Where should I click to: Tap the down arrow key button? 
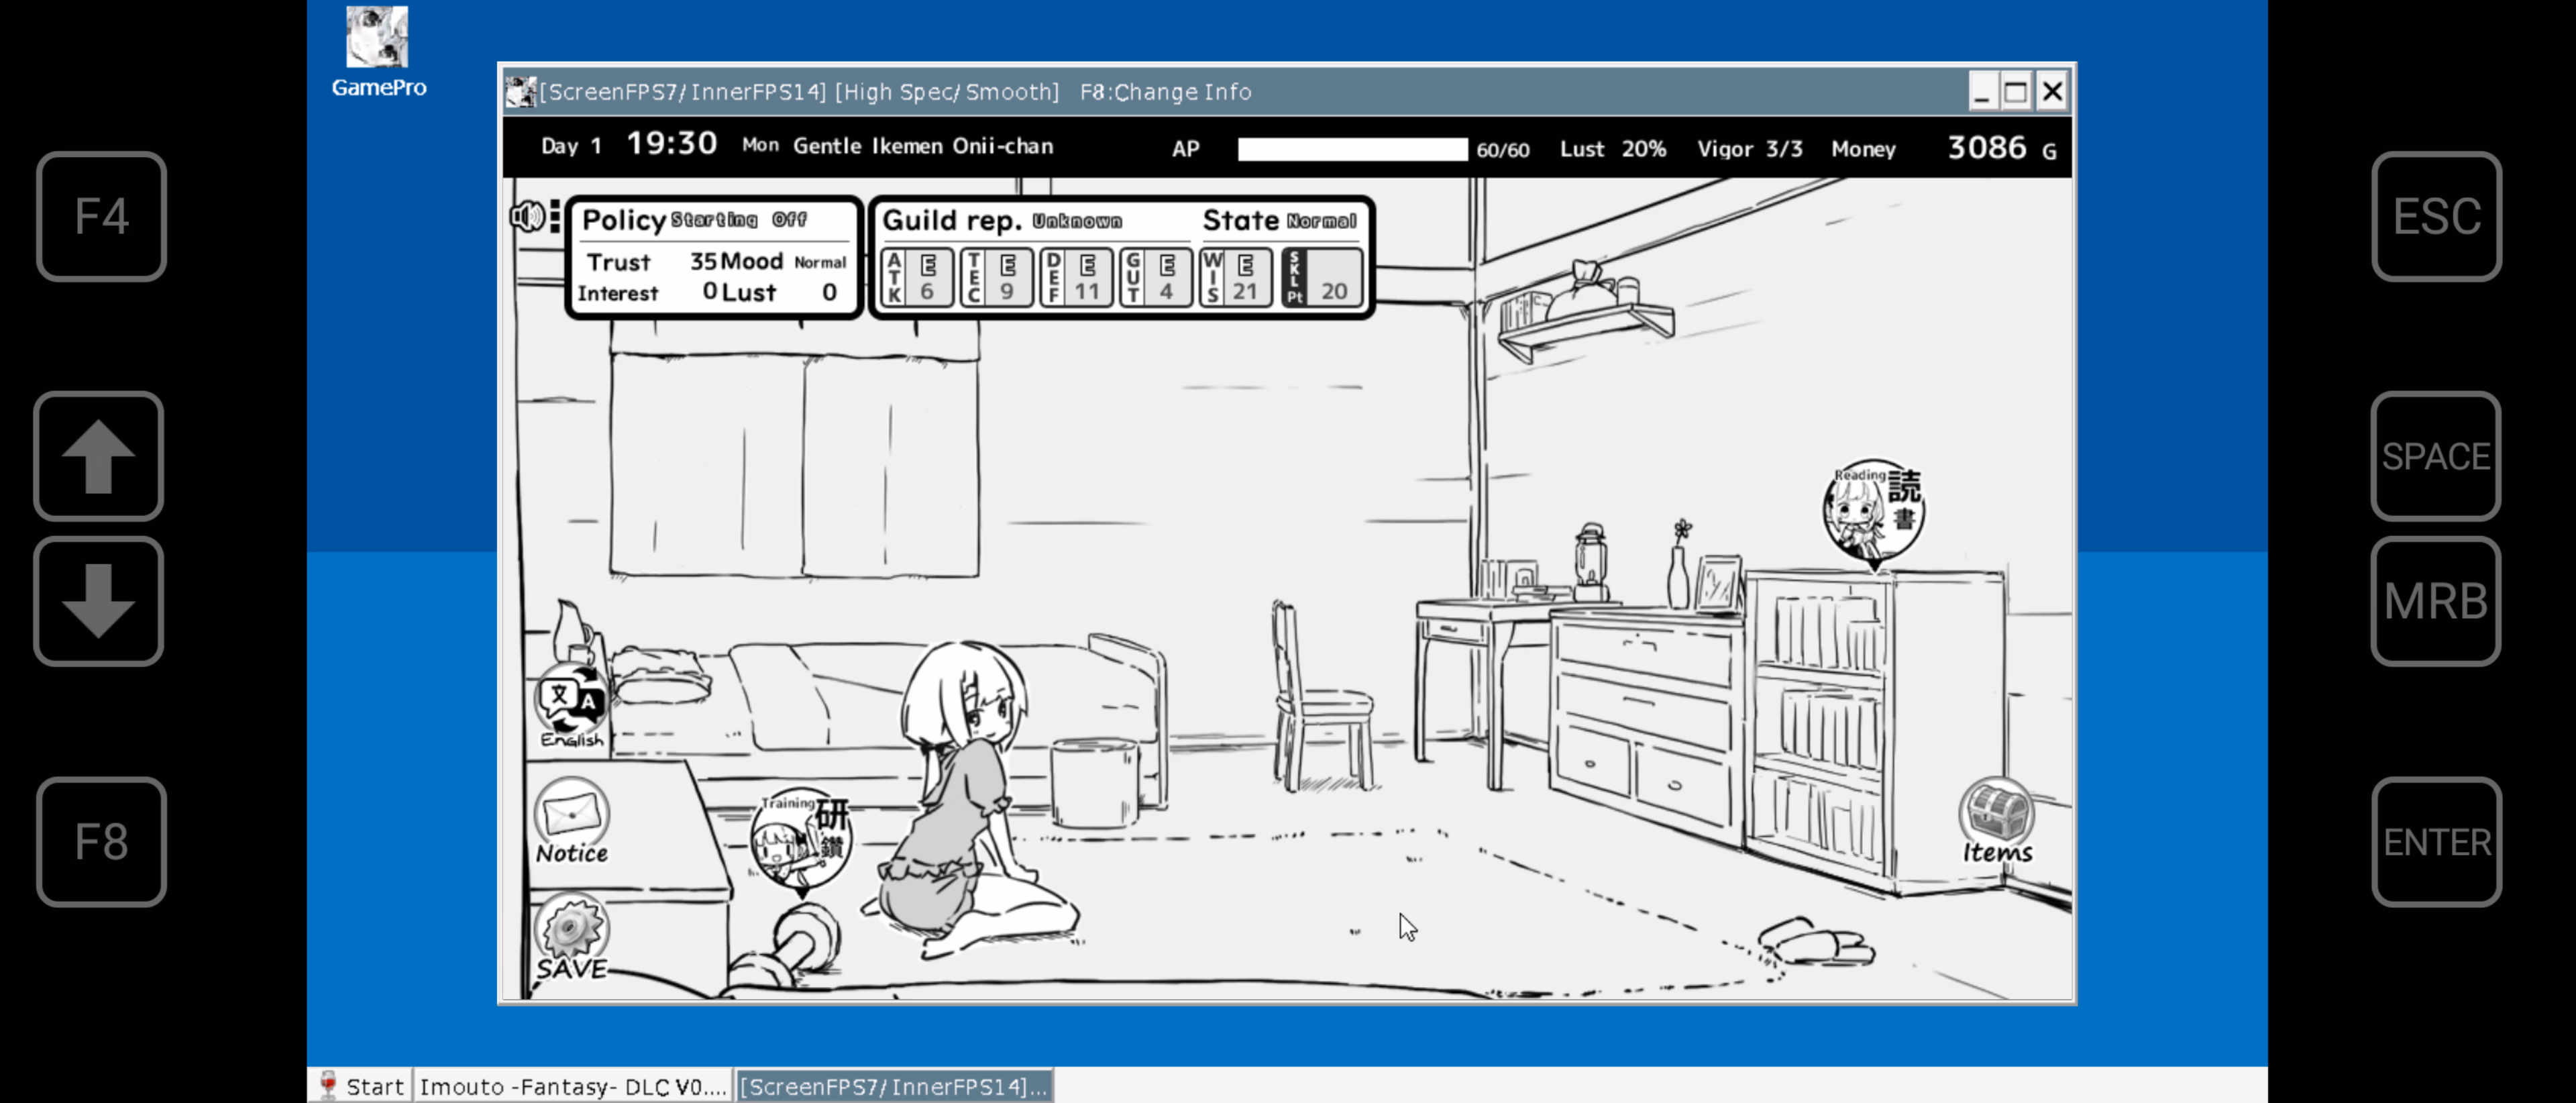pos(98,601)
